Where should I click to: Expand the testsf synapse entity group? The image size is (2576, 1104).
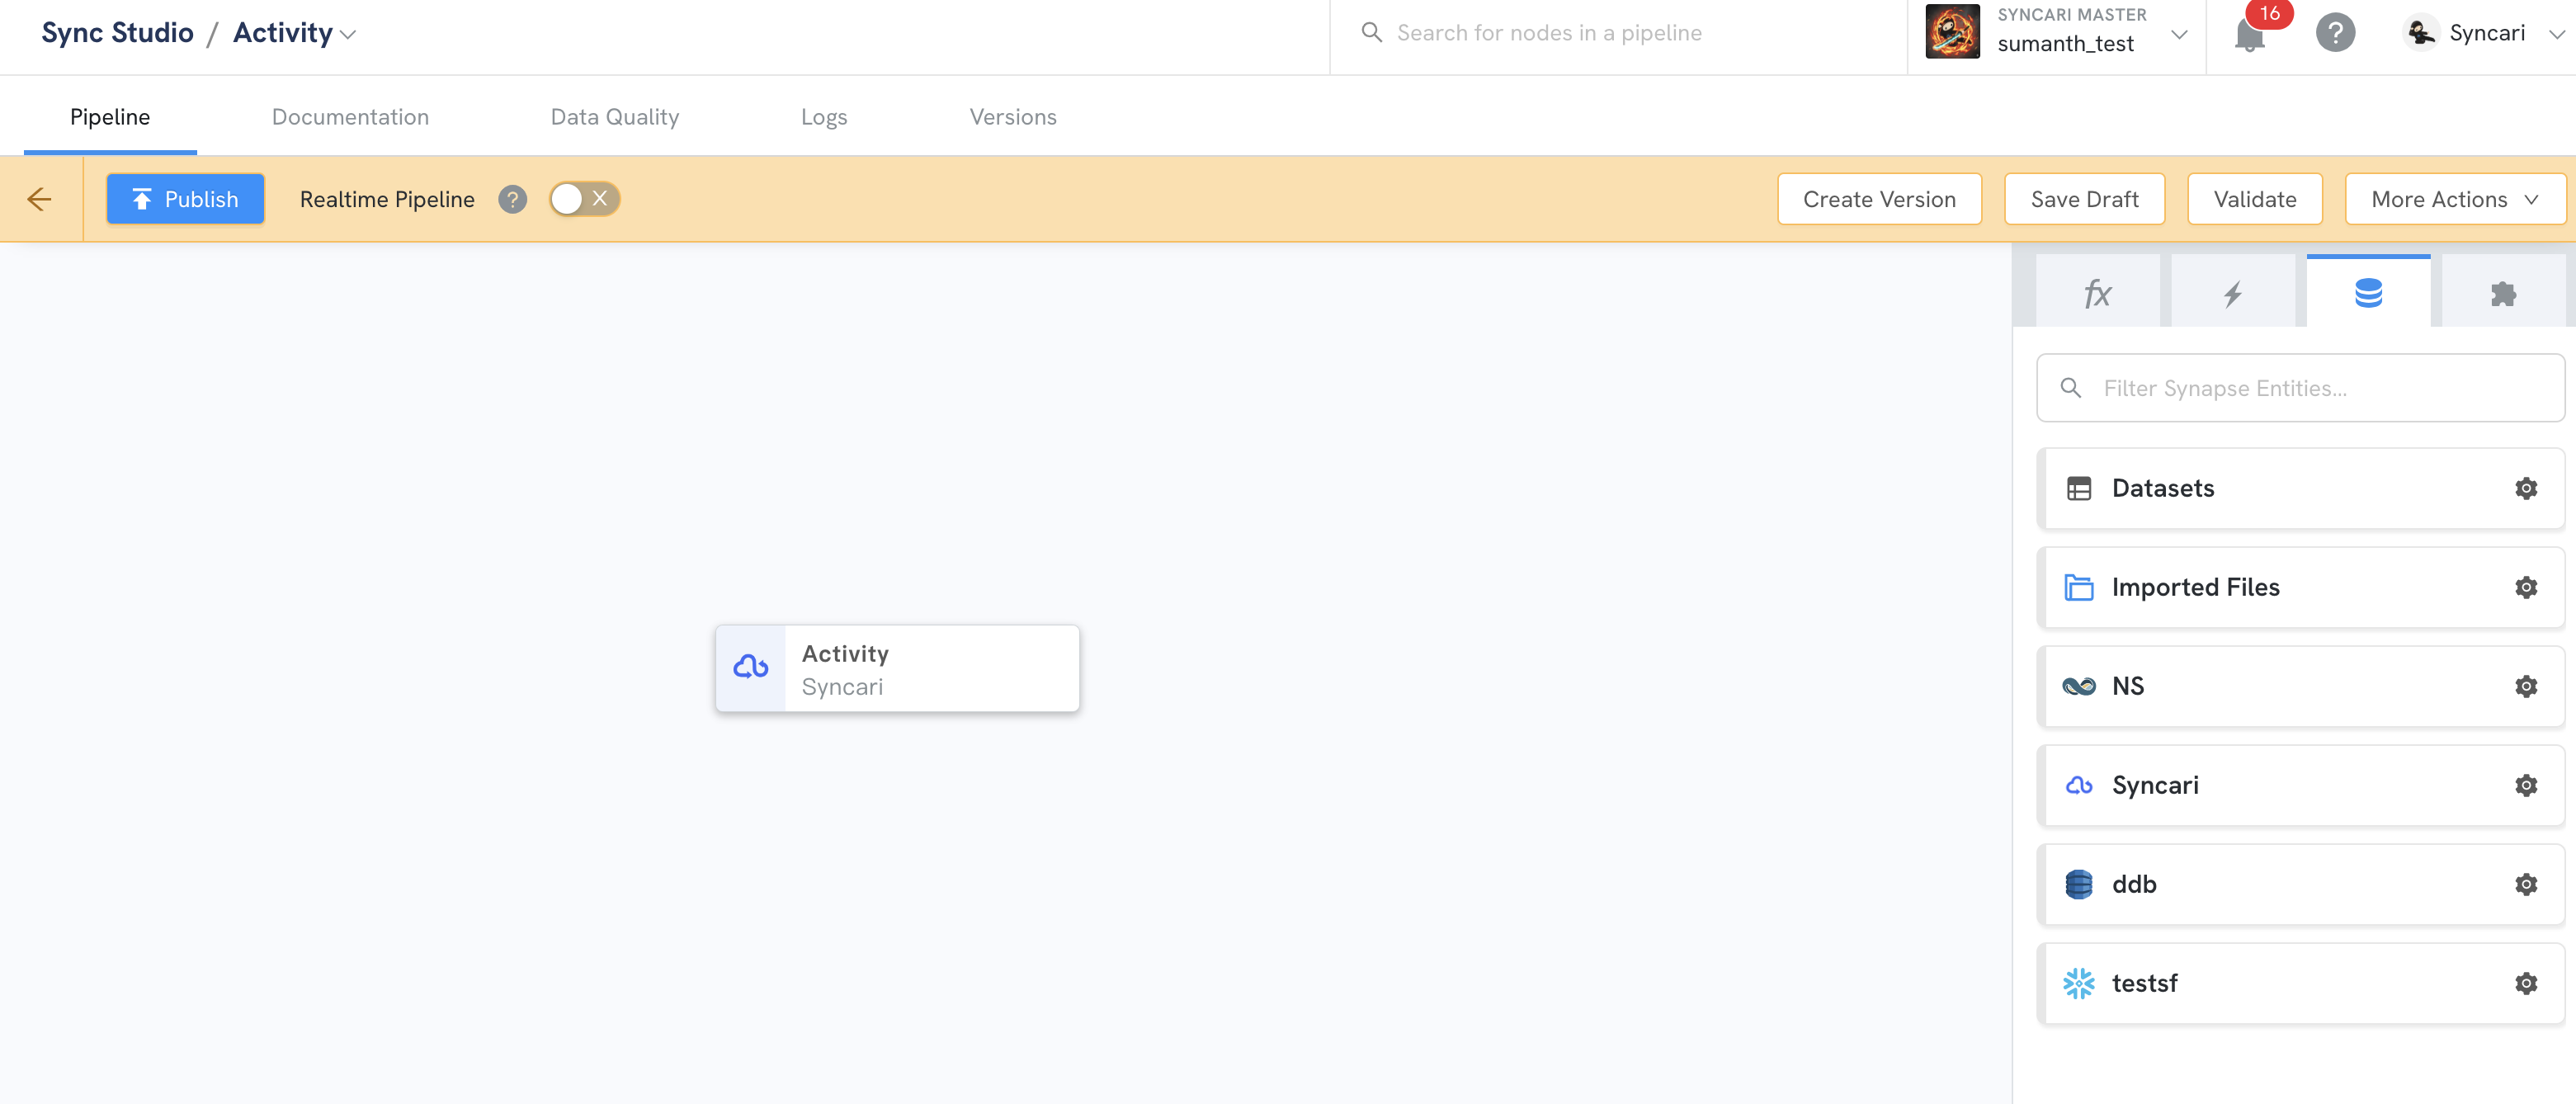pyautogui.click(x=2300, y=983)
